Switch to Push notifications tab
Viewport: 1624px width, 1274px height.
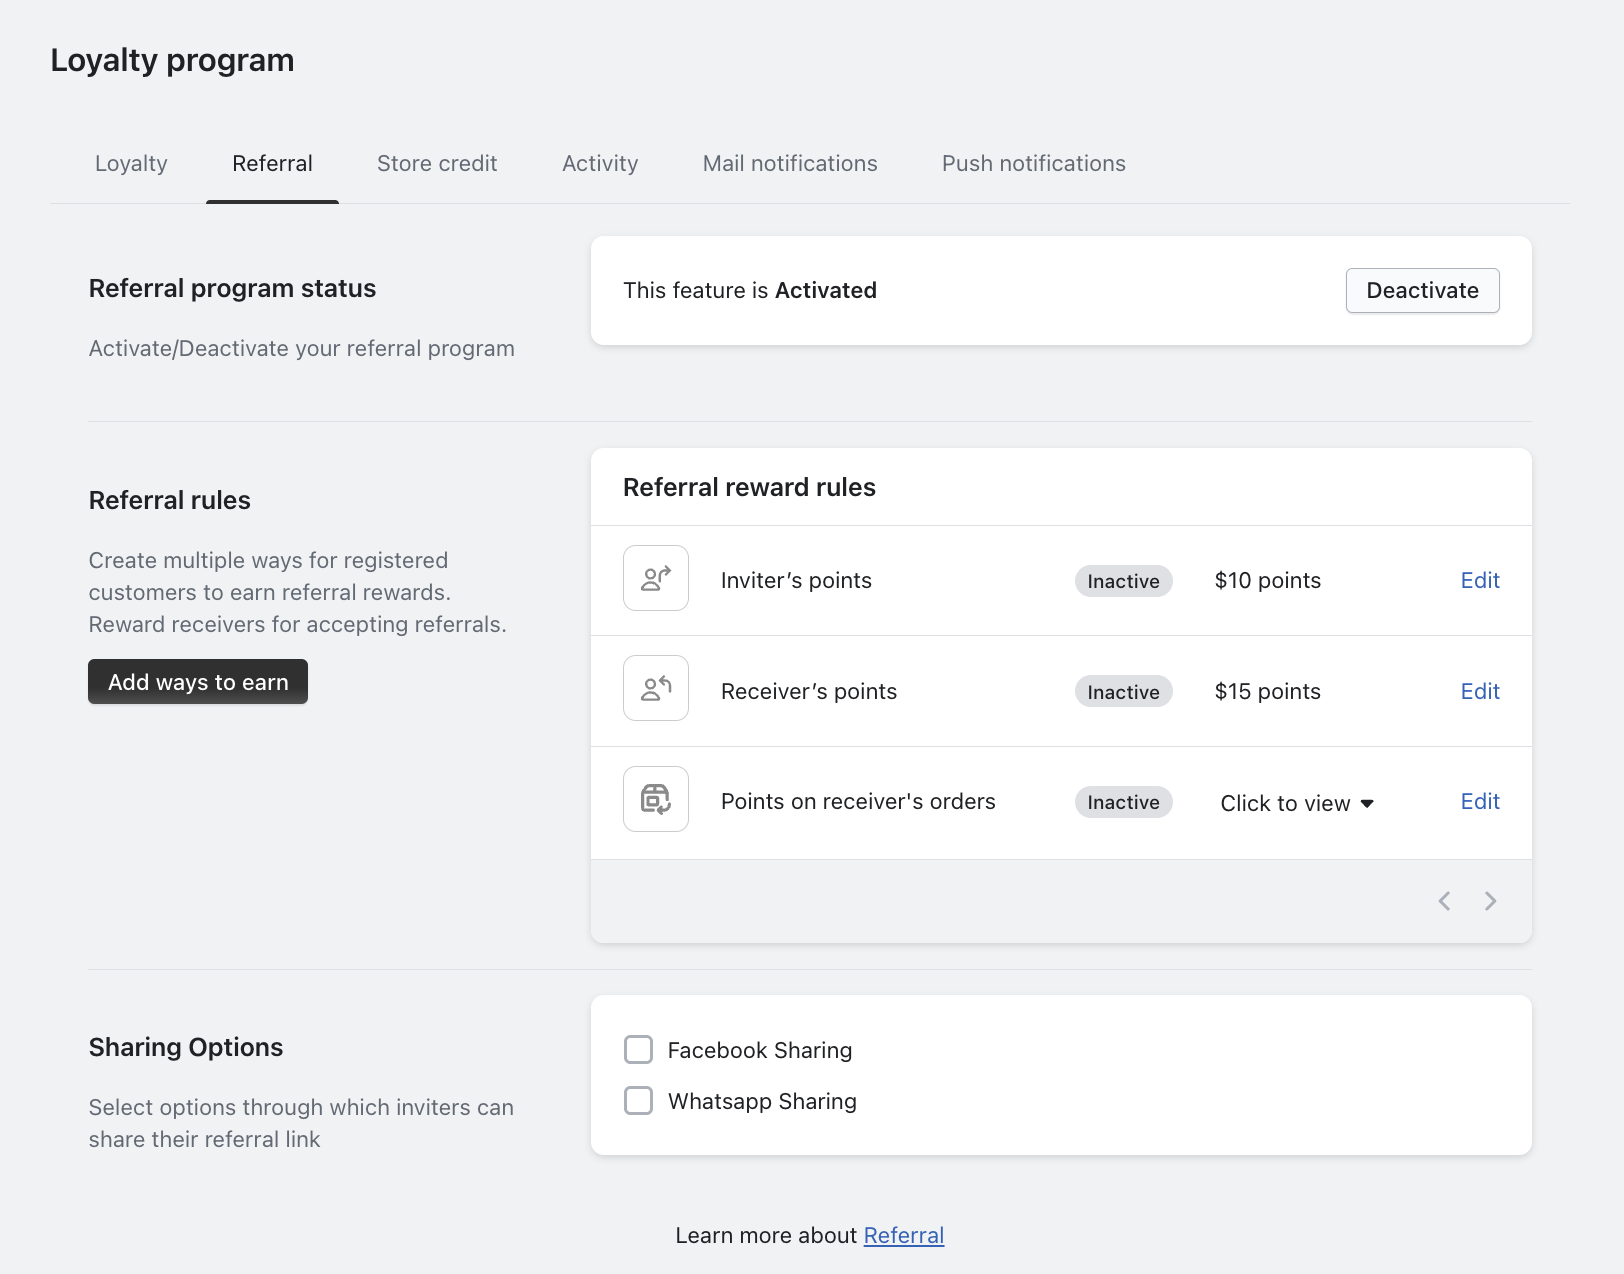click(x=1033, y=163)
